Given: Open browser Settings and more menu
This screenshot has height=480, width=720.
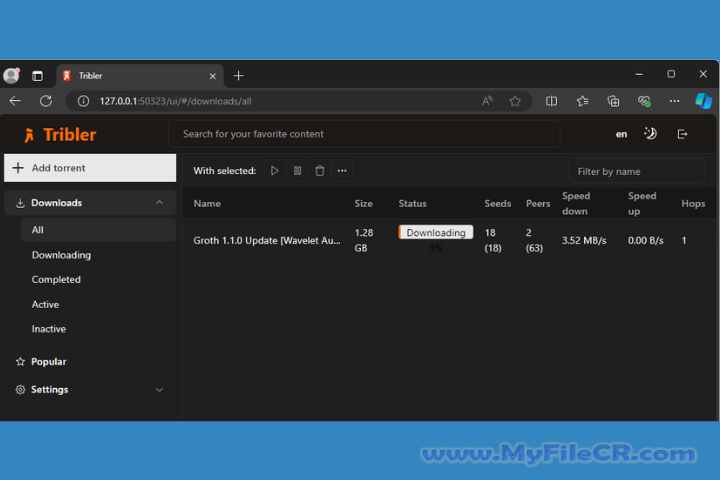Looking at the screenshot, I should 674,101.
